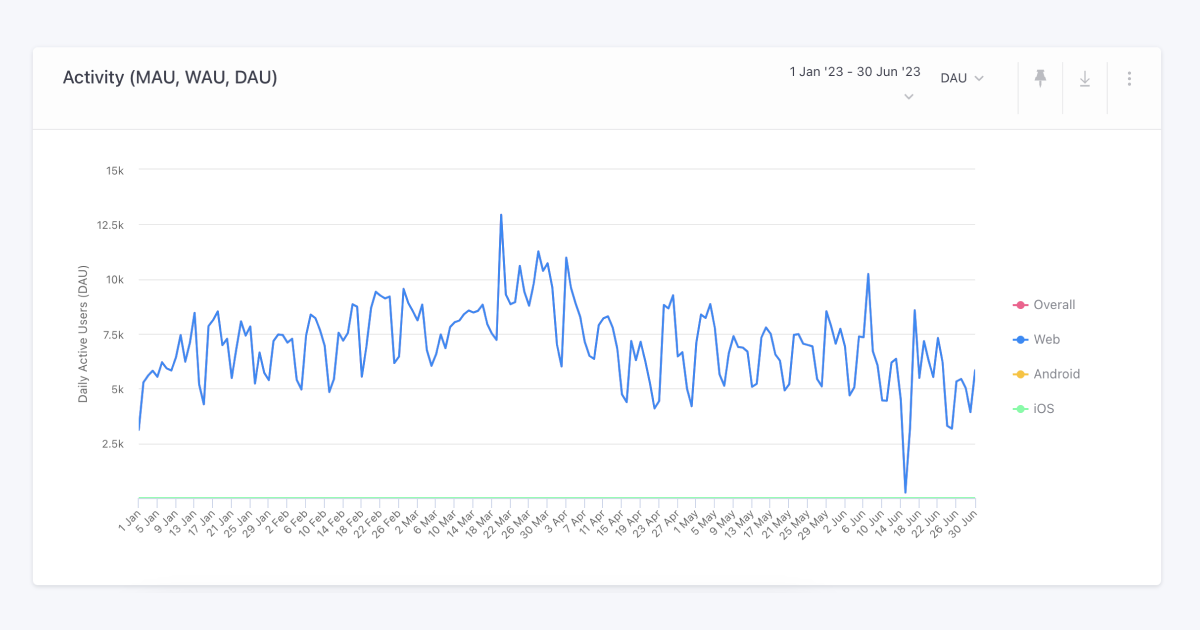Screen dimensions: 1200x630
Task: Expand the date range selector chevron
Action: 908,96
